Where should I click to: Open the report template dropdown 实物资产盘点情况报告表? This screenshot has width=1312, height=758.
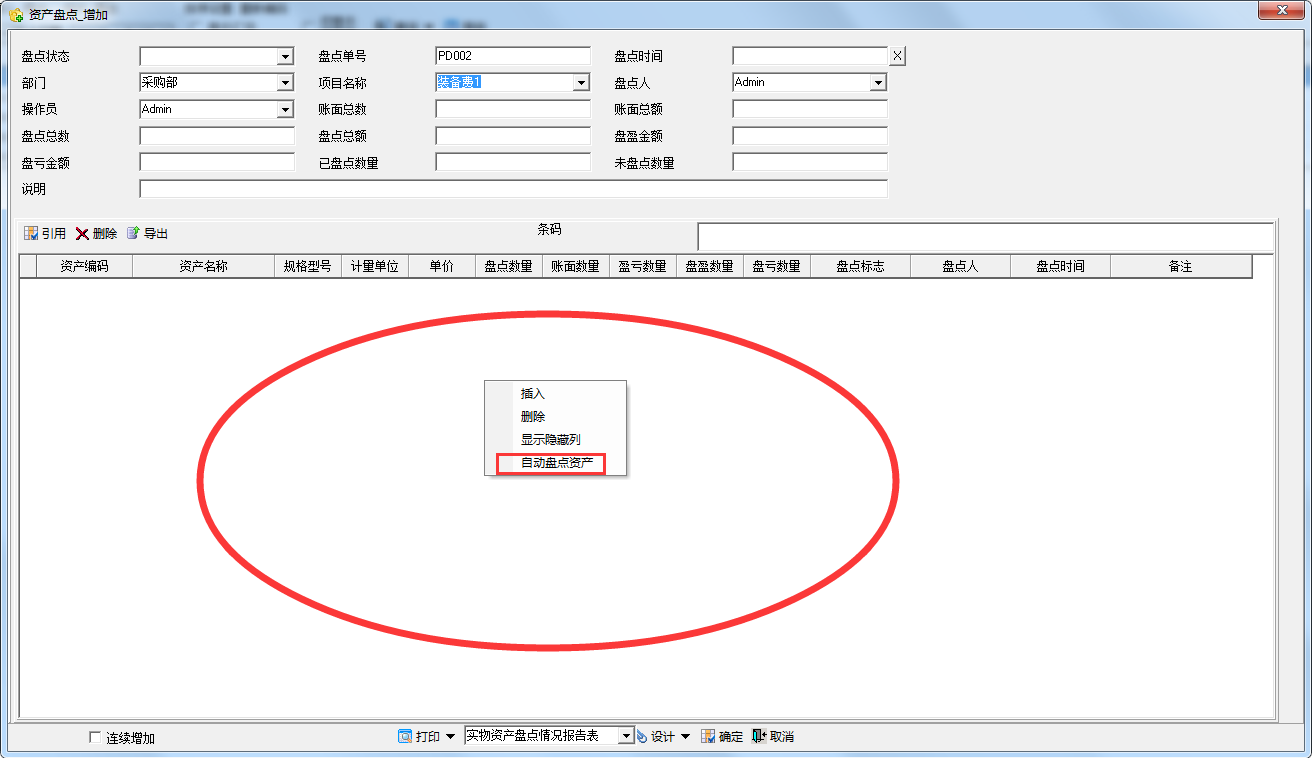(626, 737)
